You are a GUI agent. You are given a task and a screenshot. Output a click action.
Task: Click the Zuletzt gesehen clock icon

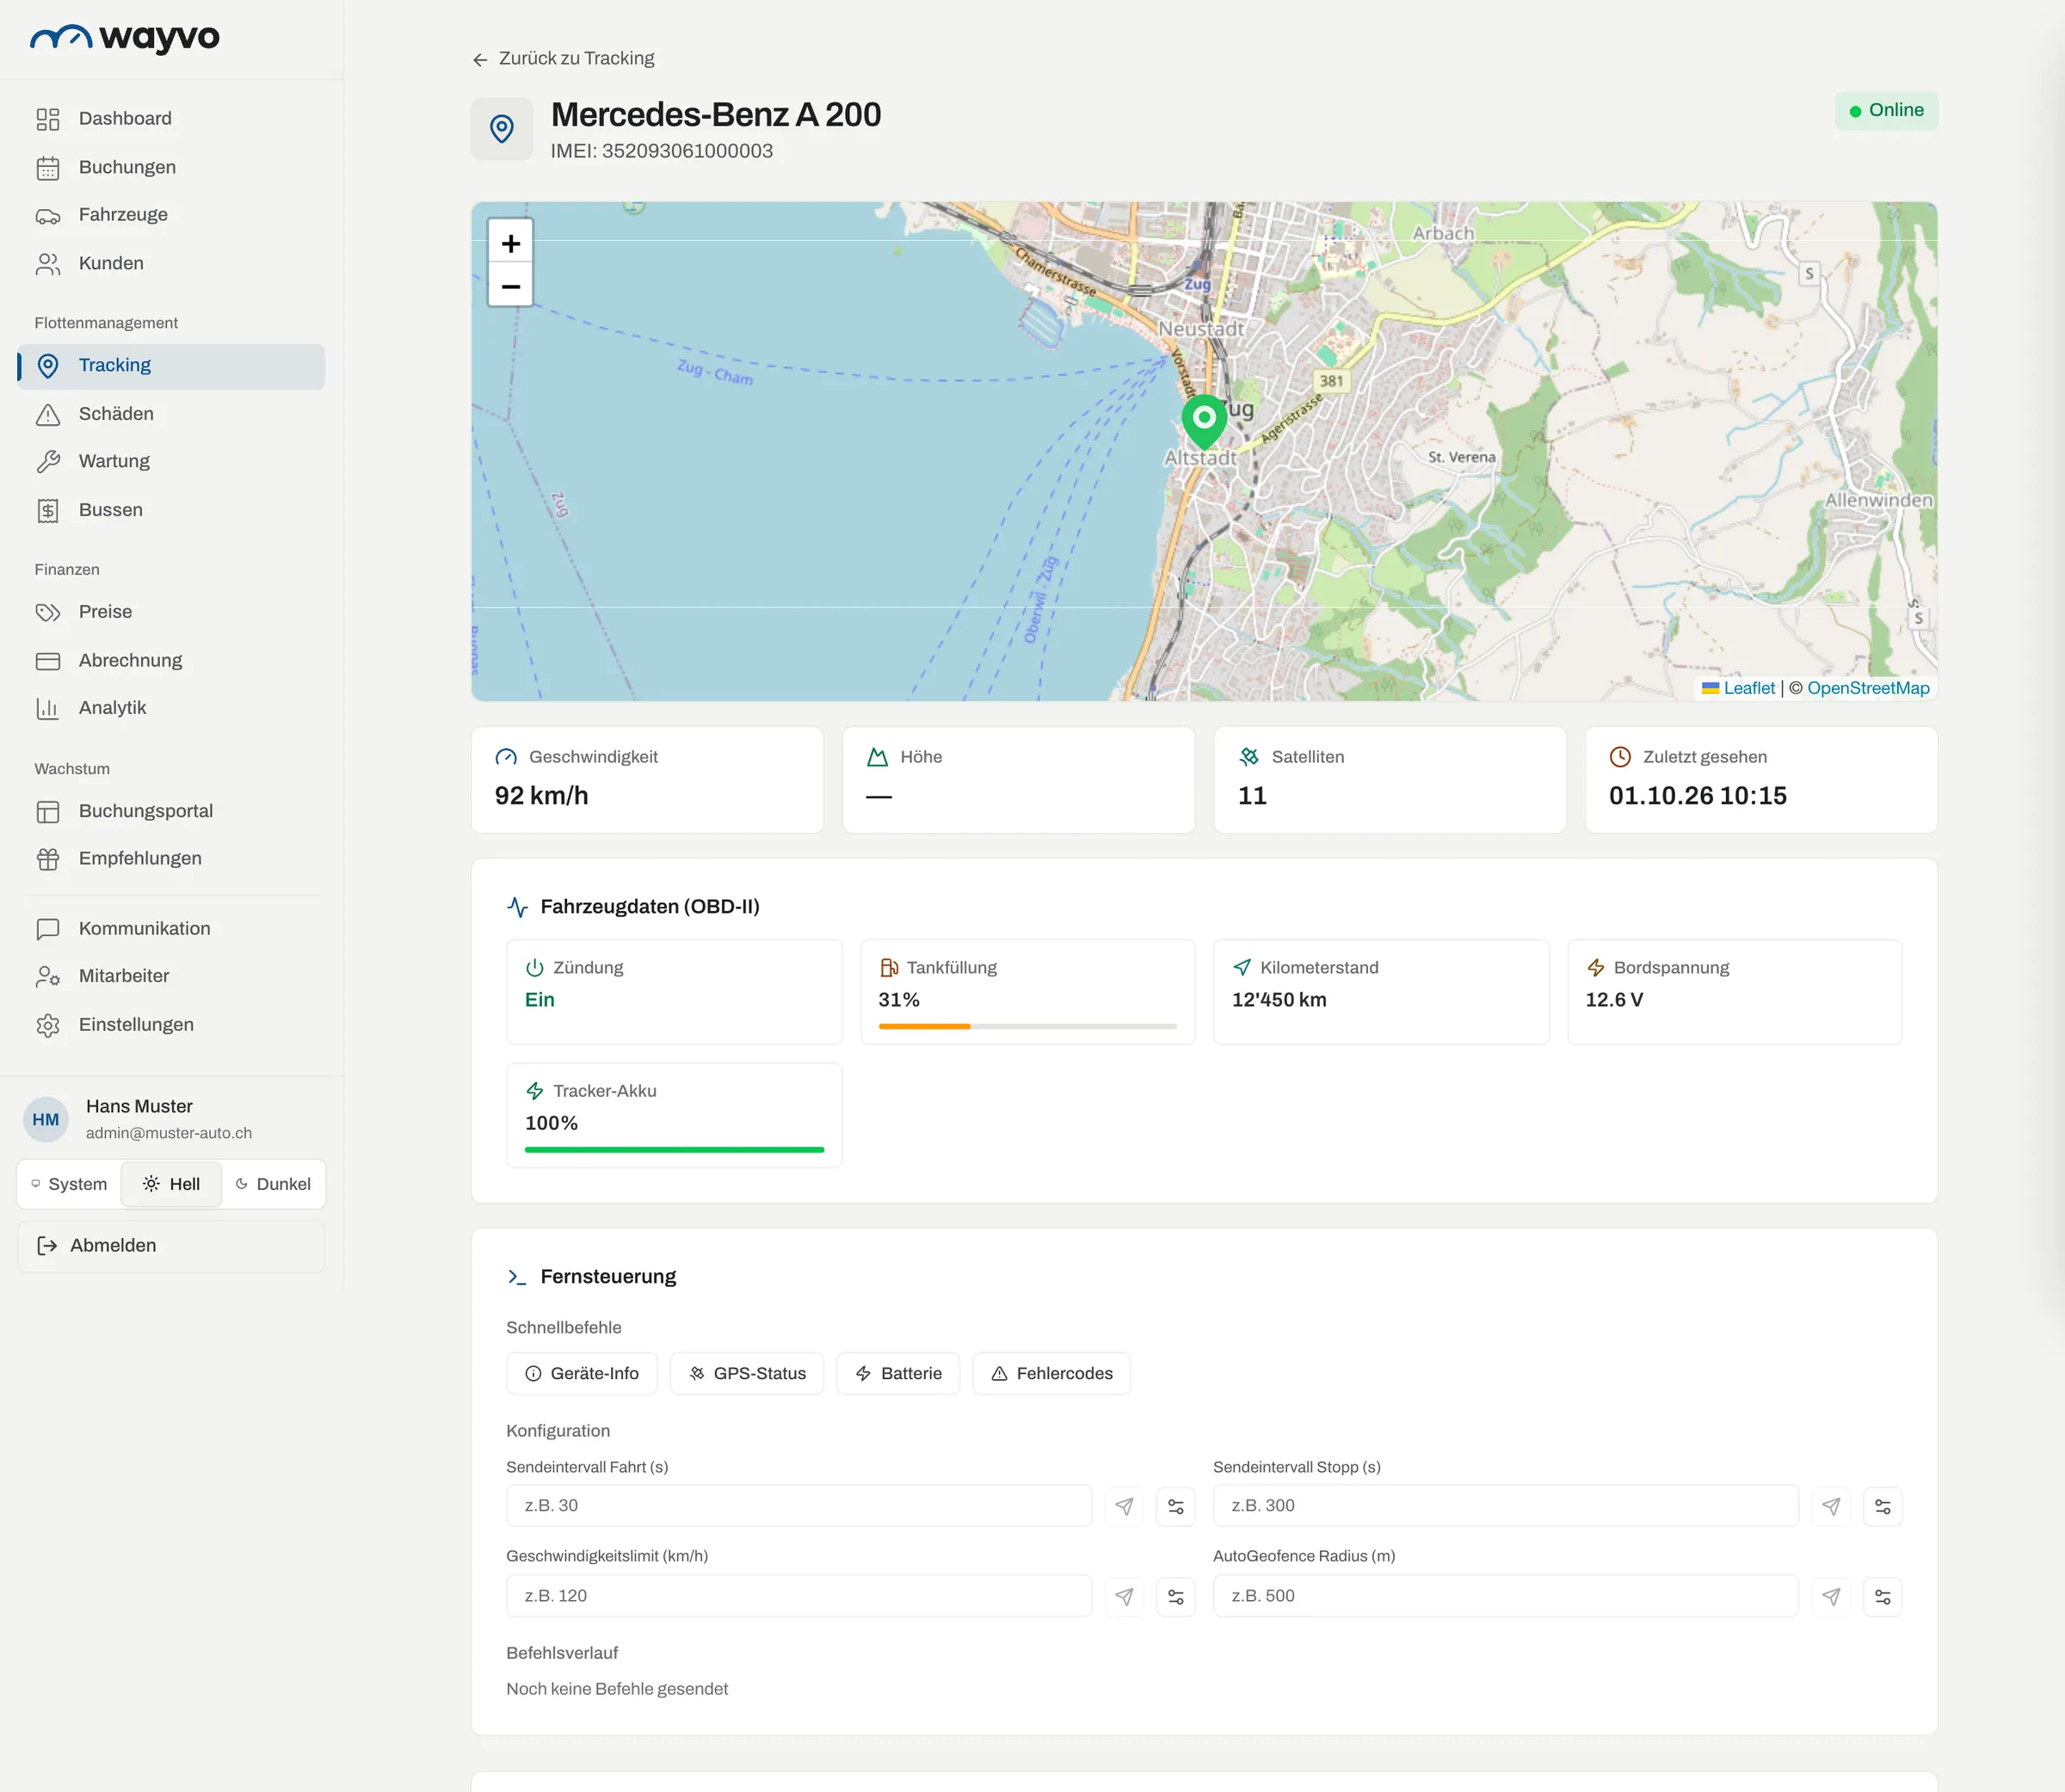(x=1620, y=757)
